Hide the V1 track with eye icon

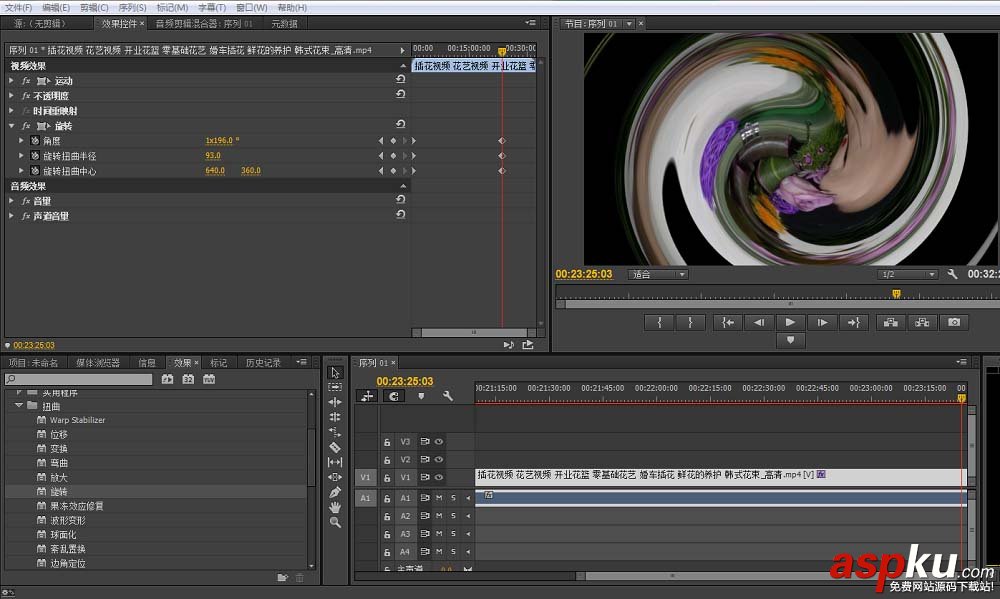tap(439, 478)
